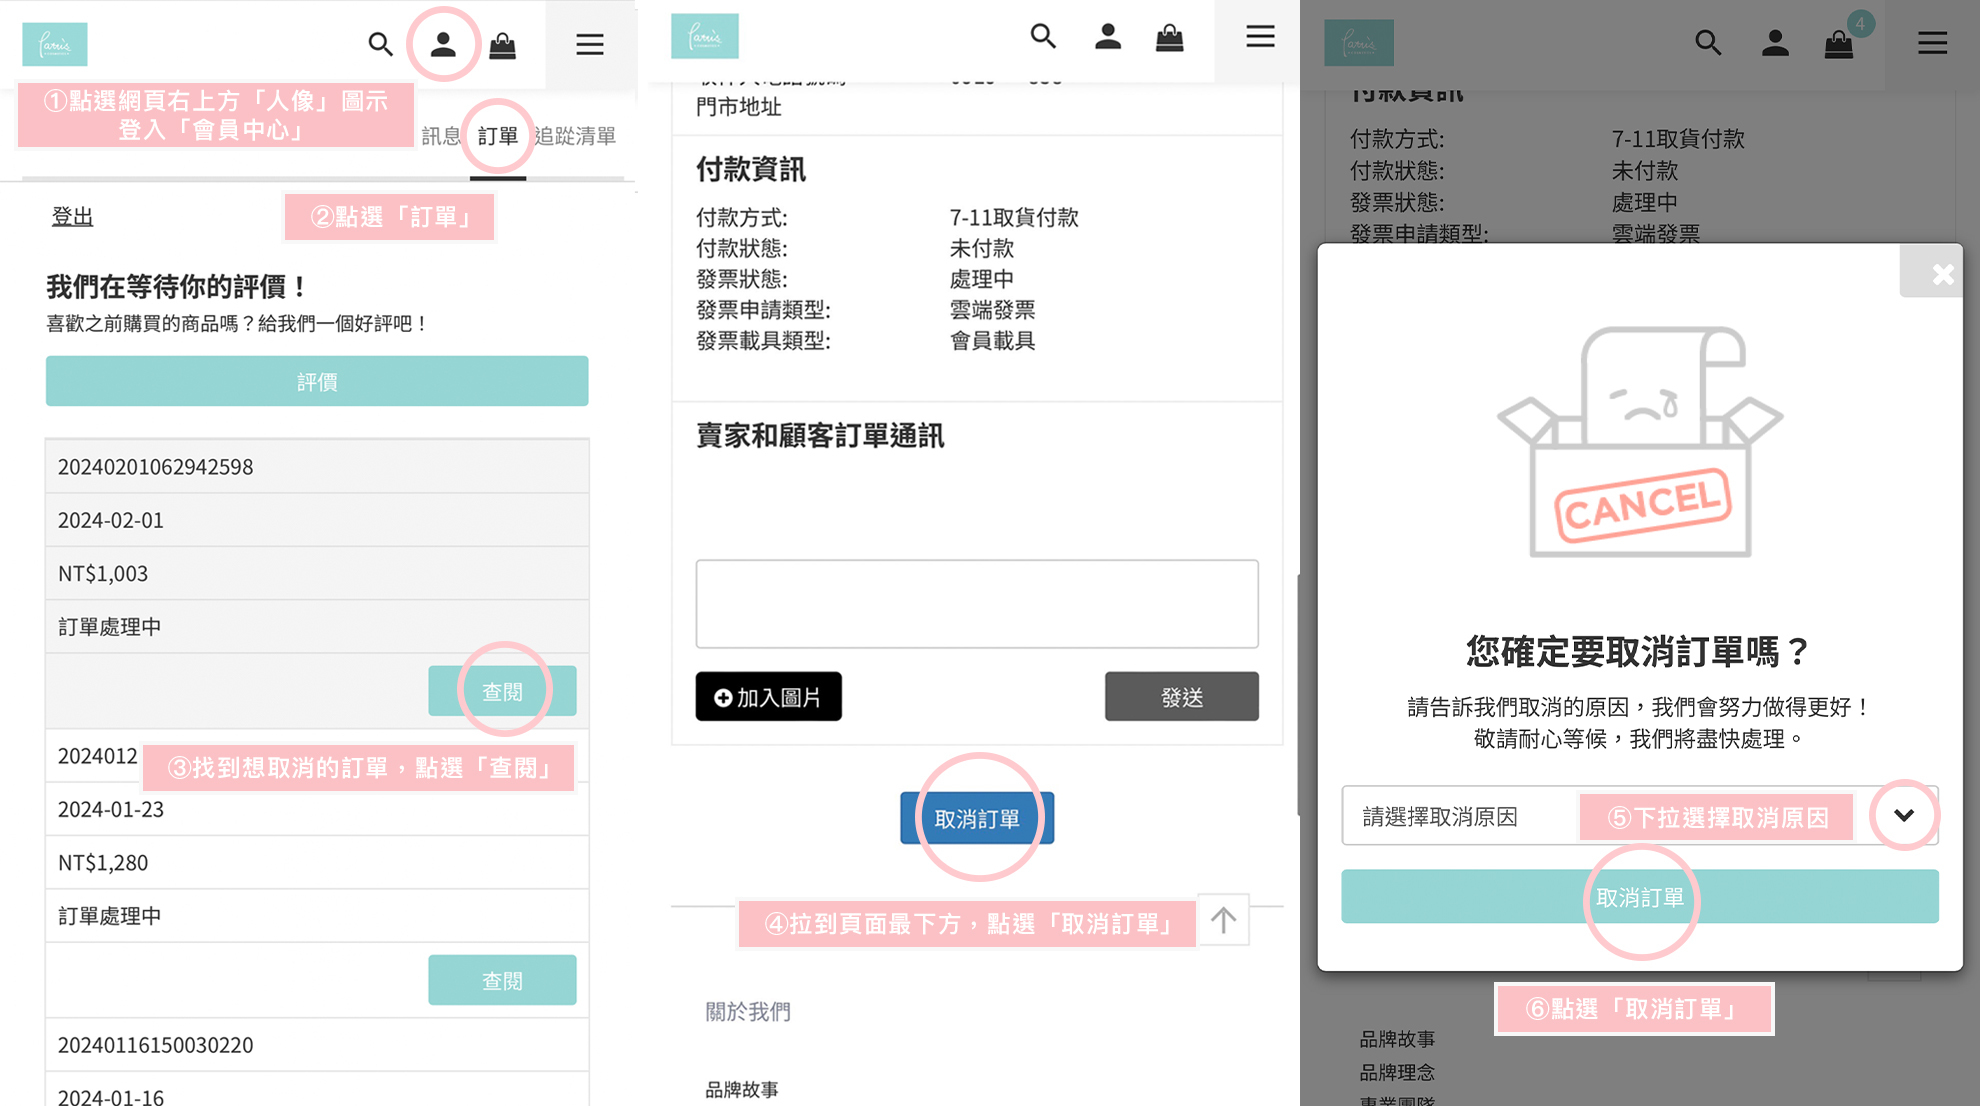Open shopping bag in left panel header
The width and height of the screenshot is (1980, 1106).
tap(502, 45)
